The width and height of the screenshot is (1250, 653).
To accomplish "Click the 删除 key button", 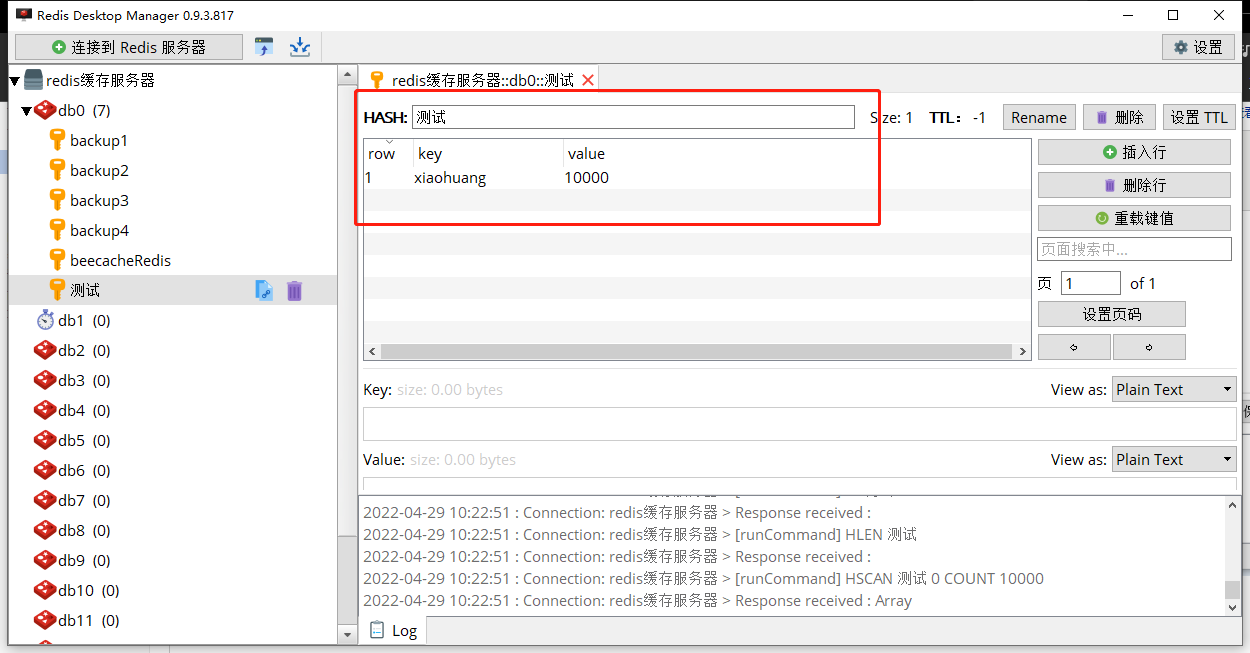I will pyautogui.click(x=1120, y=117).
